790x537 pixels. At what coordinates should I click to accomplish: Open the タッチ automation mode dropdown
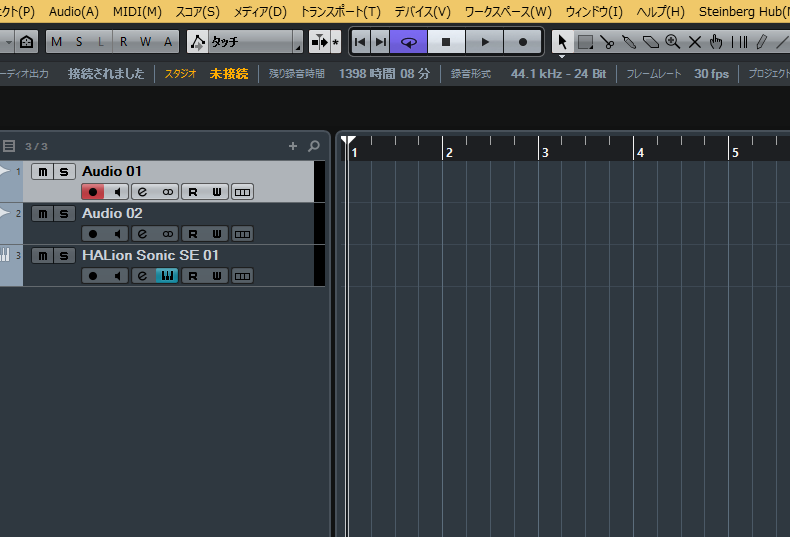[x=255, y=42]
